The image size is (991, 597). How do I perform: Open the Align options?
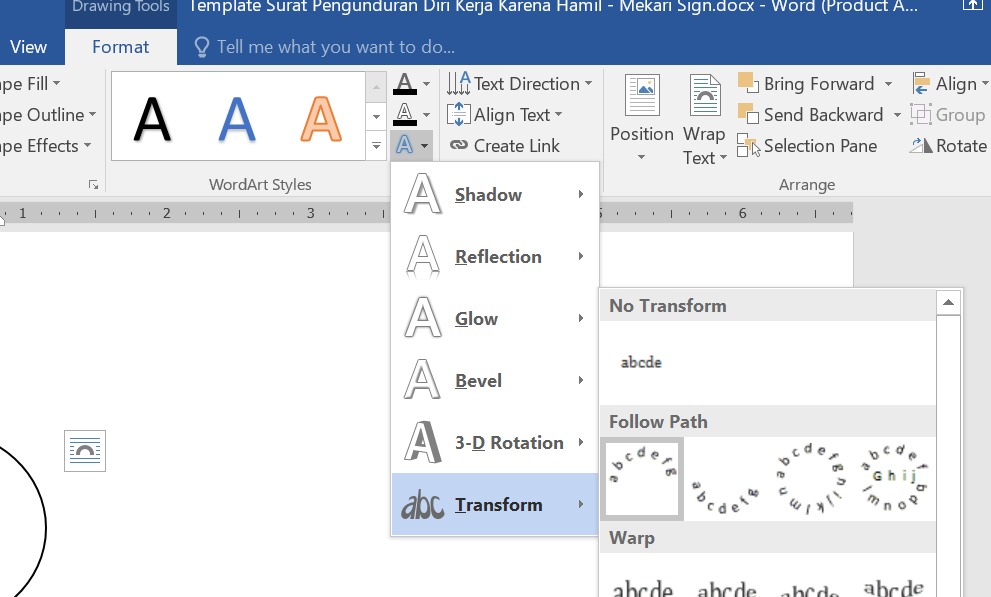click(949, 83)
